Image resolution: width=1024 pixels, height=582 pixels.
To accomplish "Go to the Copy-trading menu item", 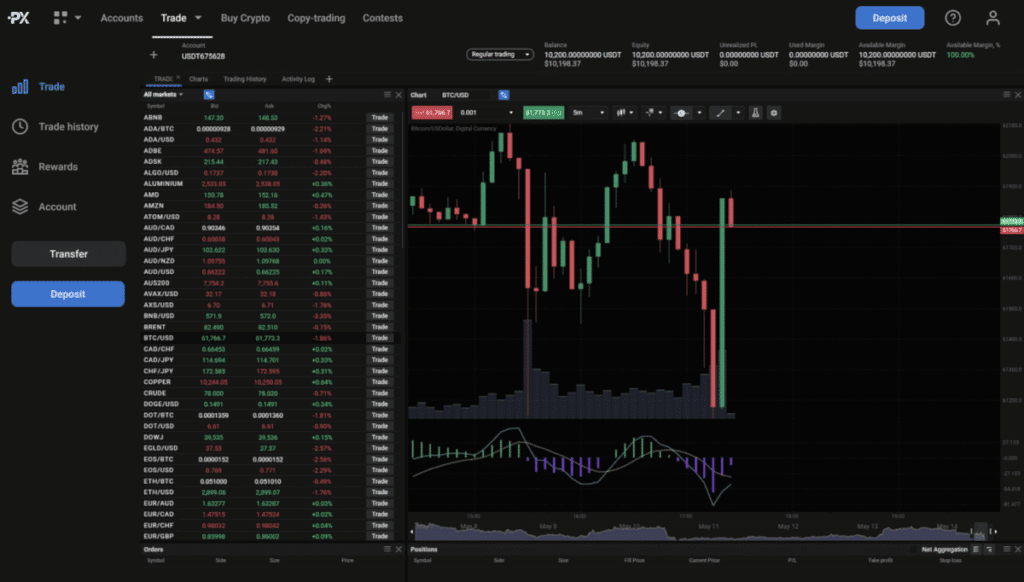I will click(x=316, y=18).
